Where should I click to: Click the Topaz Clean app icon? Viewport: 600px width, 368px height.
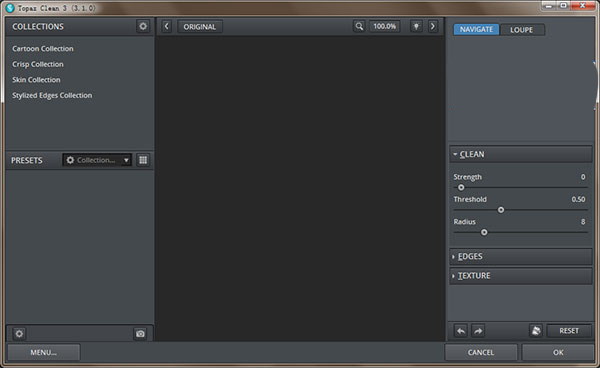tap(10, 8)
